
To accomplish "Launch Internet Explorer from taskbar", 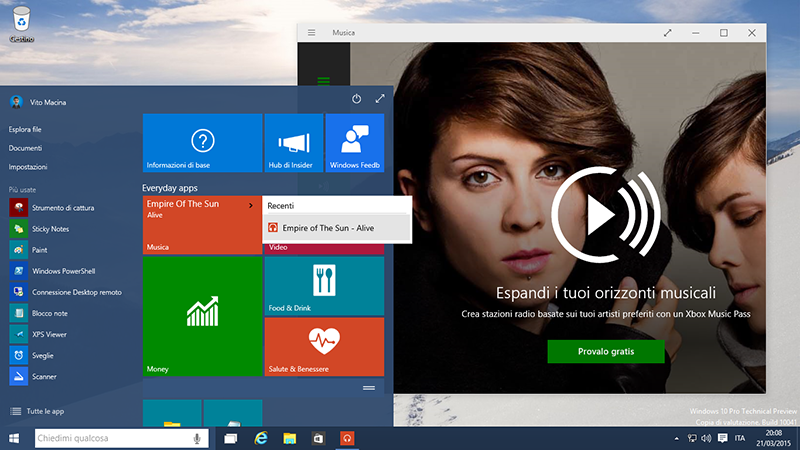I will (261, 438).
